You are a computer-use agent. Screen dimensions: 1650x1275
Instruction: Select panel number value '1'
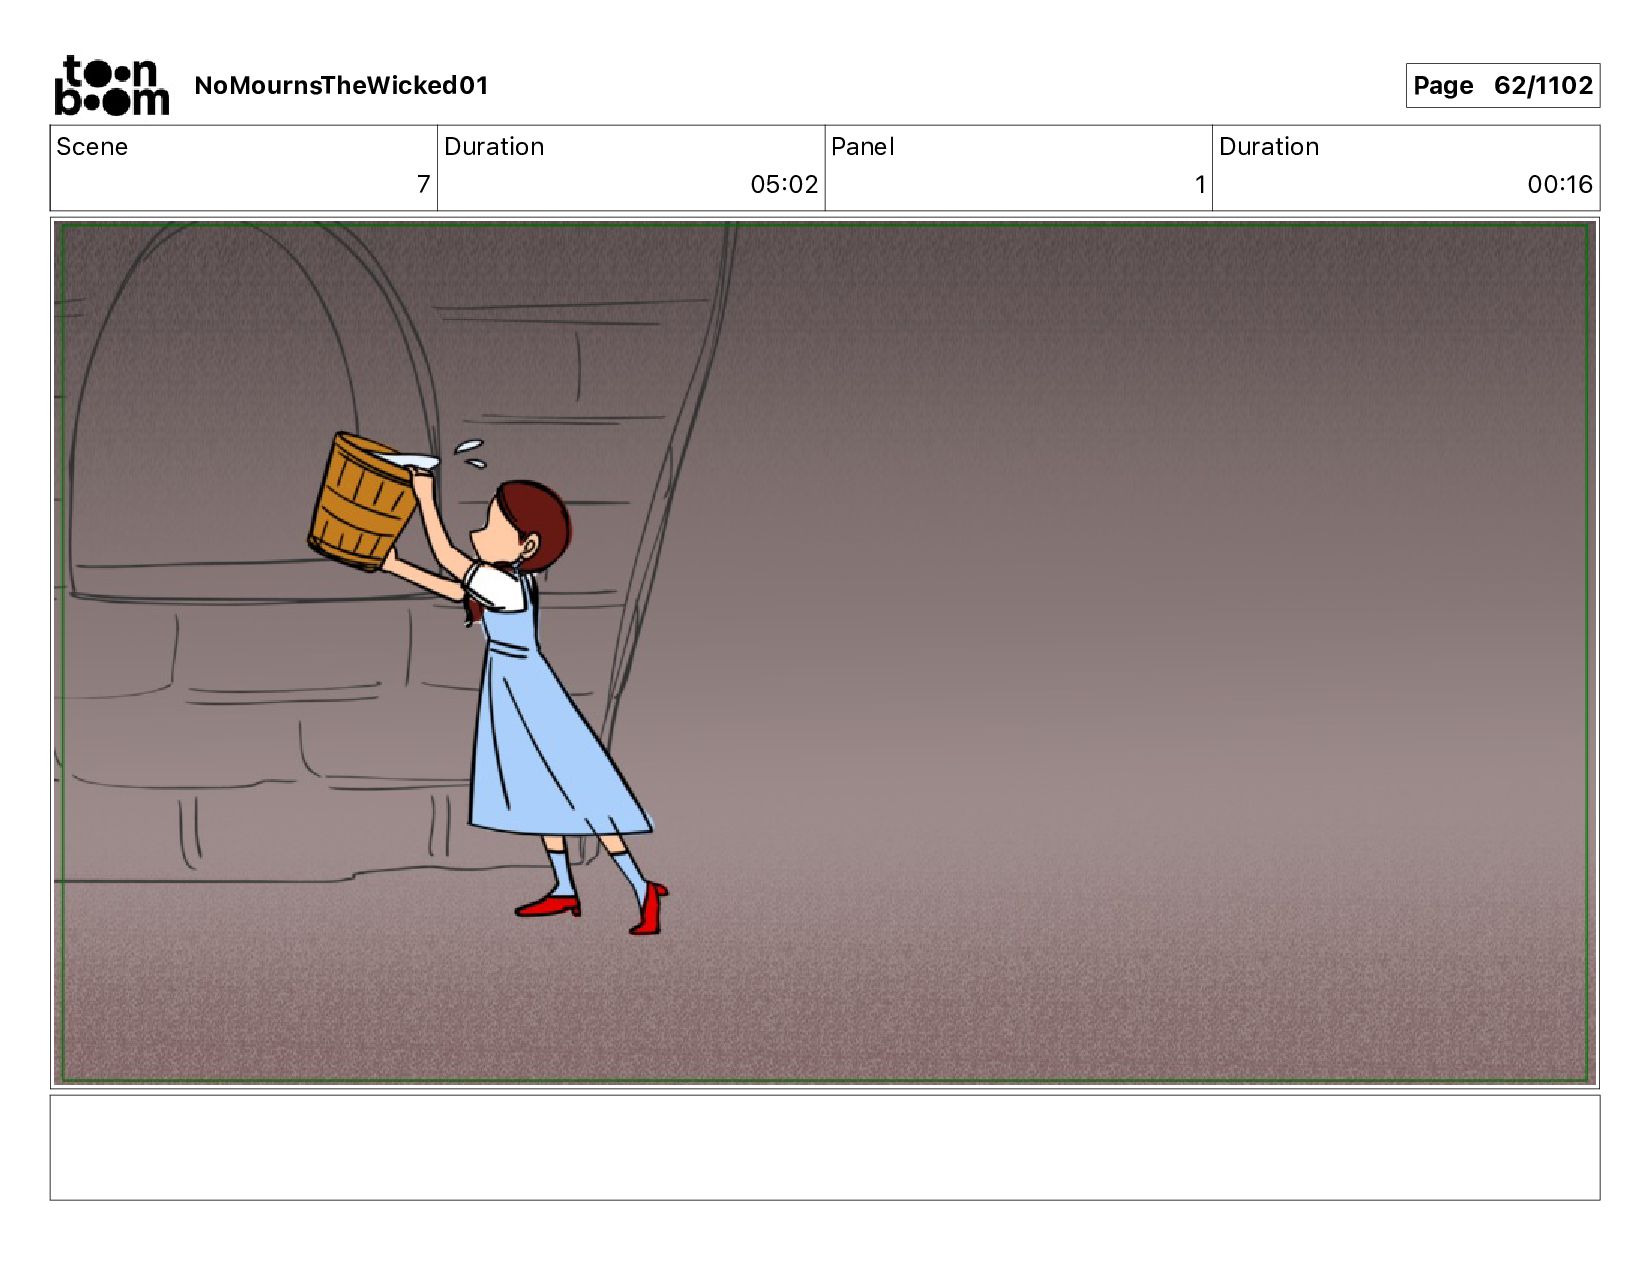(1200, 185)
